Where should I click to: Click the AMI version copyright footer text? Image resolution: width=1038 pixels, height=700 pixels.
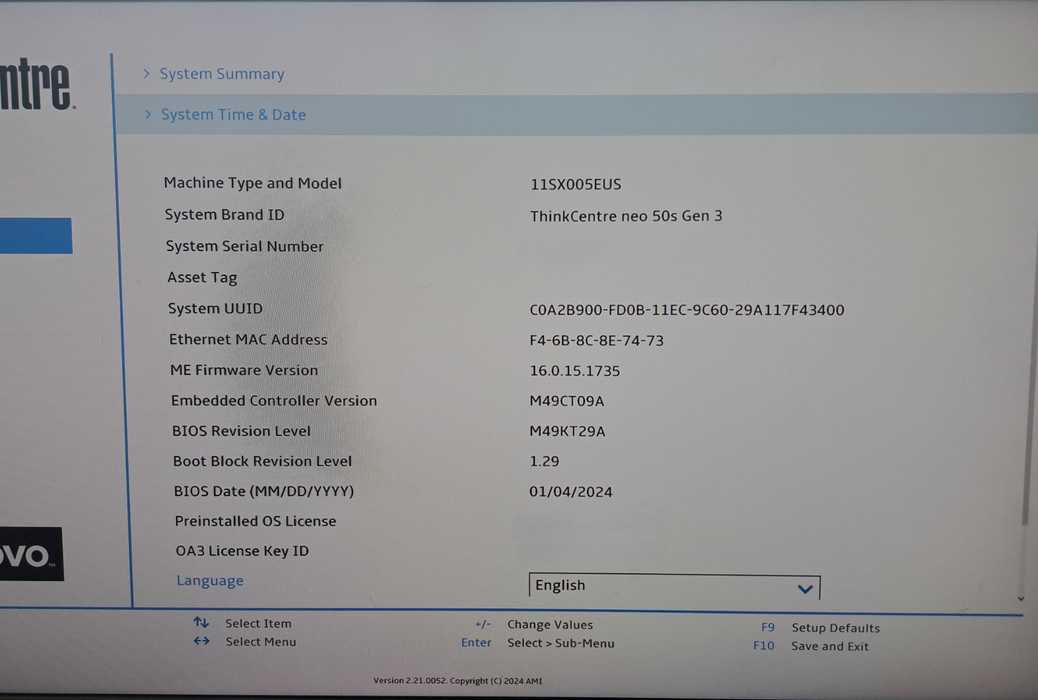pos(457,680)
